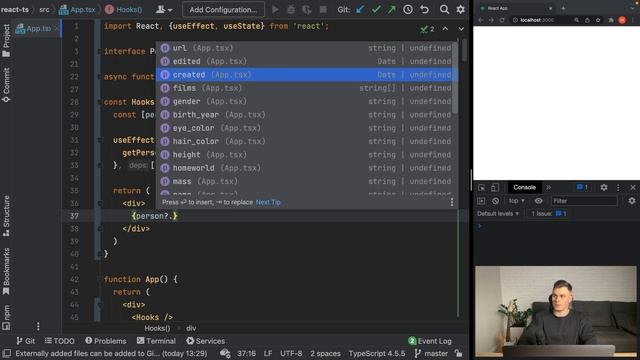Click UTF-8 encoding in status bar
Screen dimensions: 640x360
291,353
